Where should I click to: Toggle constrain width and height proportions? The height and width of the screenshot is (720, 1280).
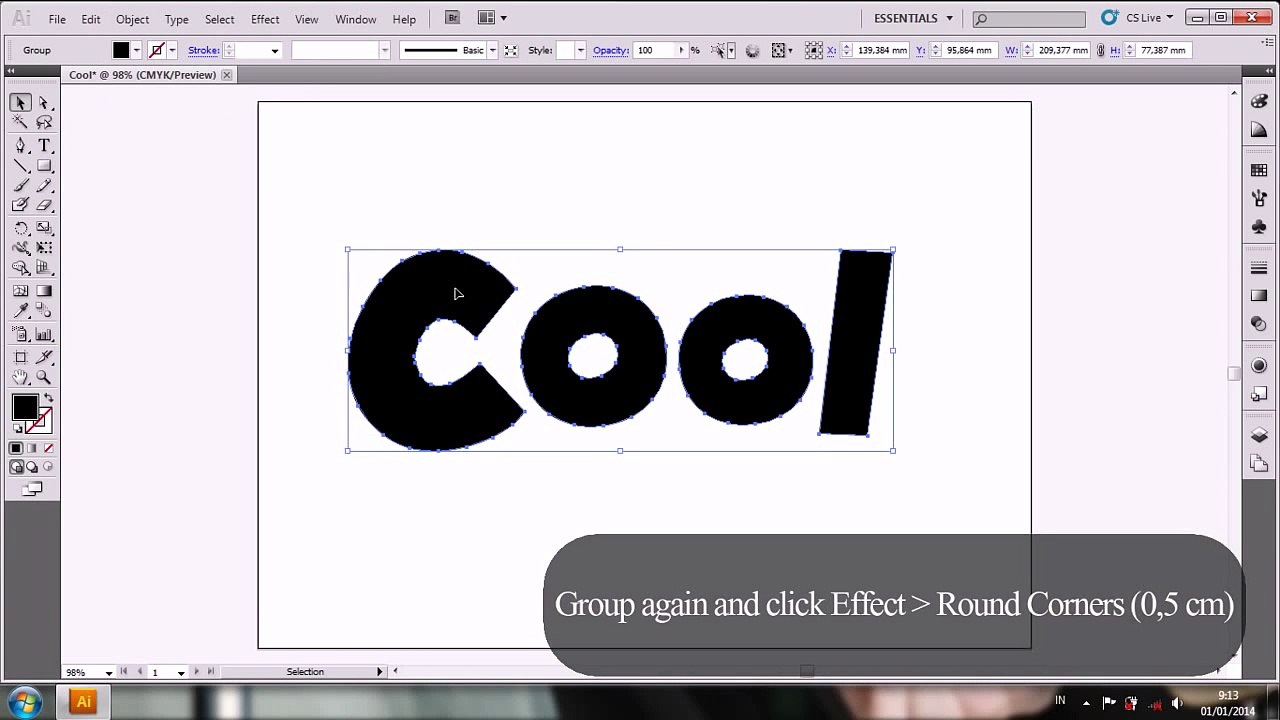tap(1100, 50)
